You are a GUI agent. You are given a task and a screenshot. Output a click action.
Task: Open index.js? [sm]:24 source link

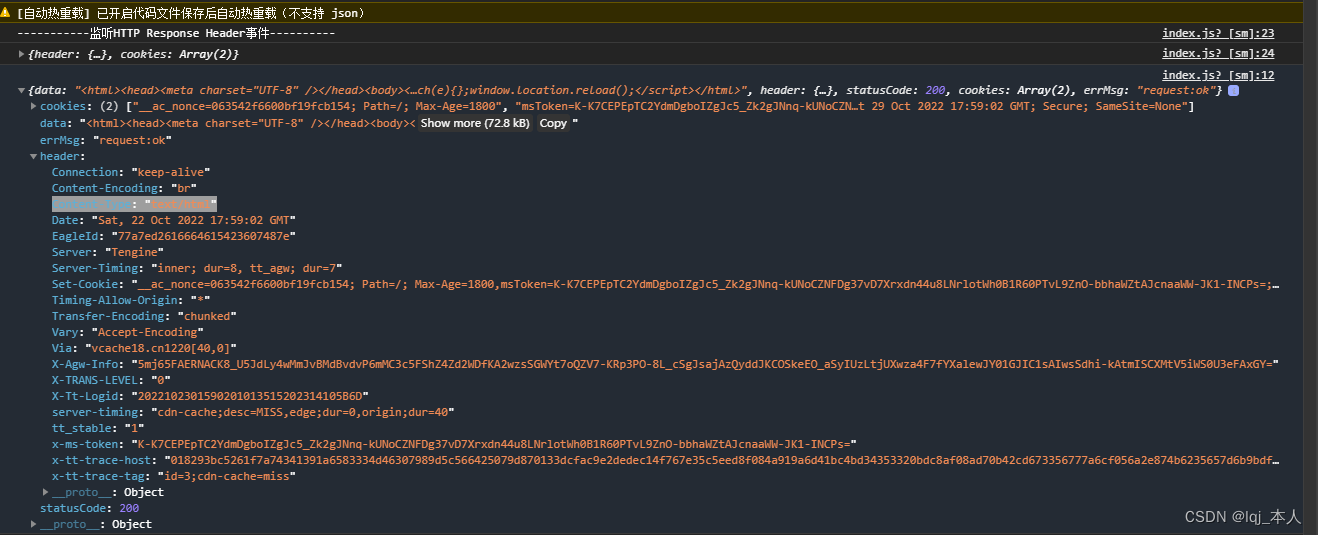point(1218,53)
